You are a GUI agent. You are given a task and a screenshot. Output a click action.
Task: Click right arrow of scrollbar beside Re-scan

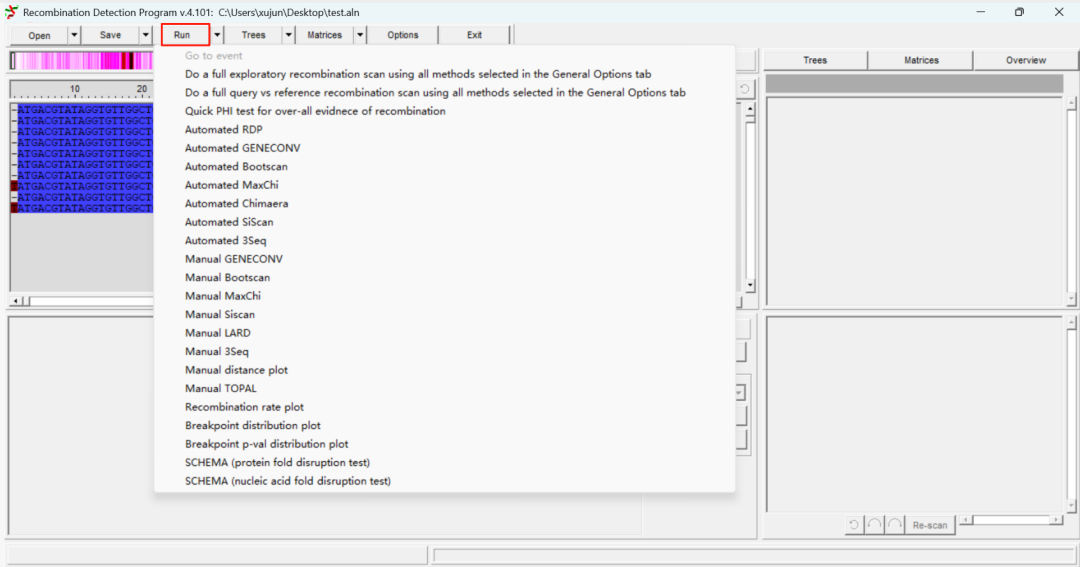point(1056,519)
